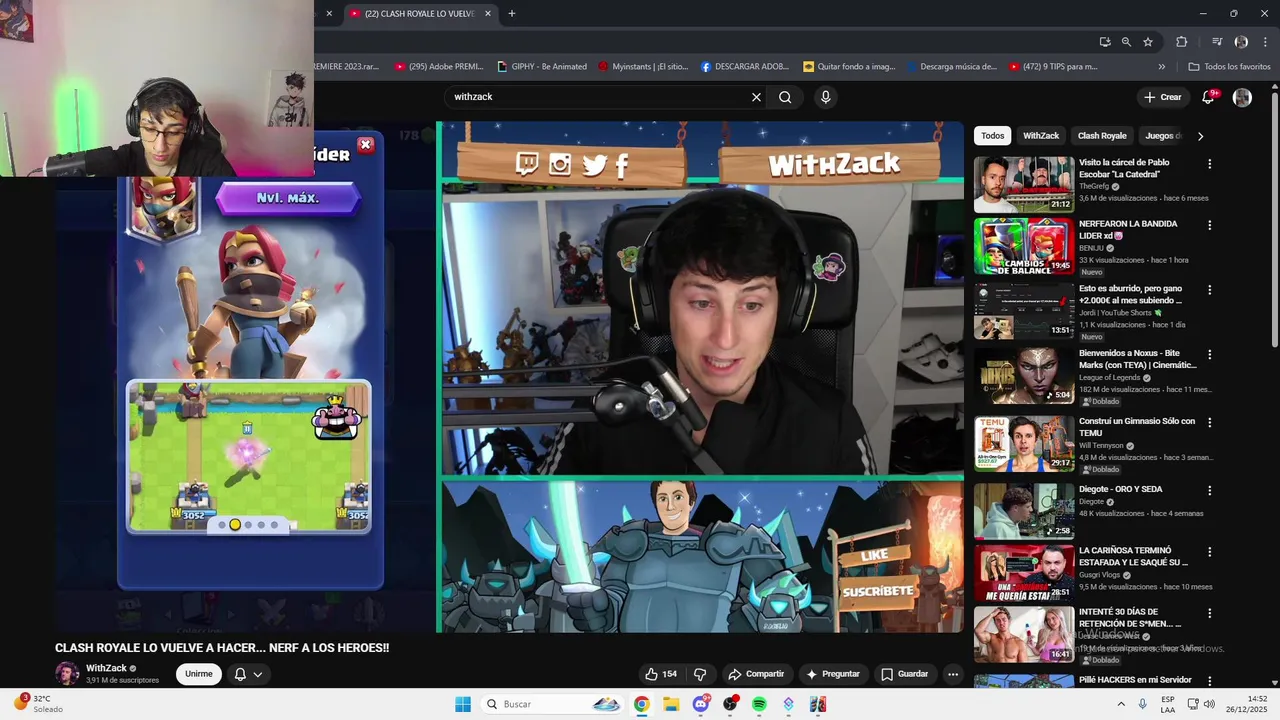Select the Clash Royale filter chip
This screenshot has height=720, width=1280.
coord(1102,136)
